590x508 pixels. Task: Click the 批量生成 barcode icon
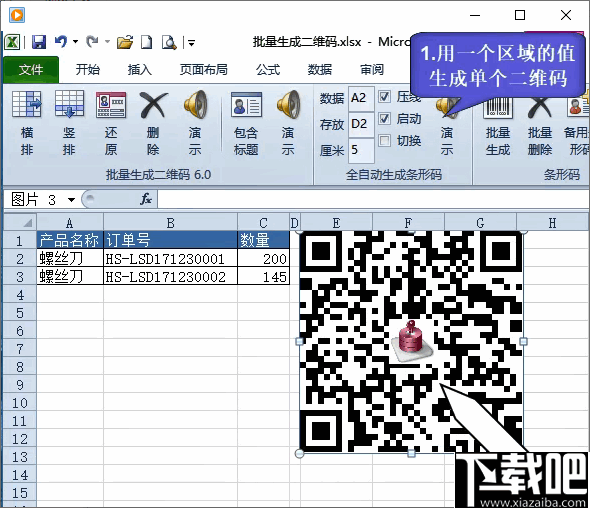(498, 107)
